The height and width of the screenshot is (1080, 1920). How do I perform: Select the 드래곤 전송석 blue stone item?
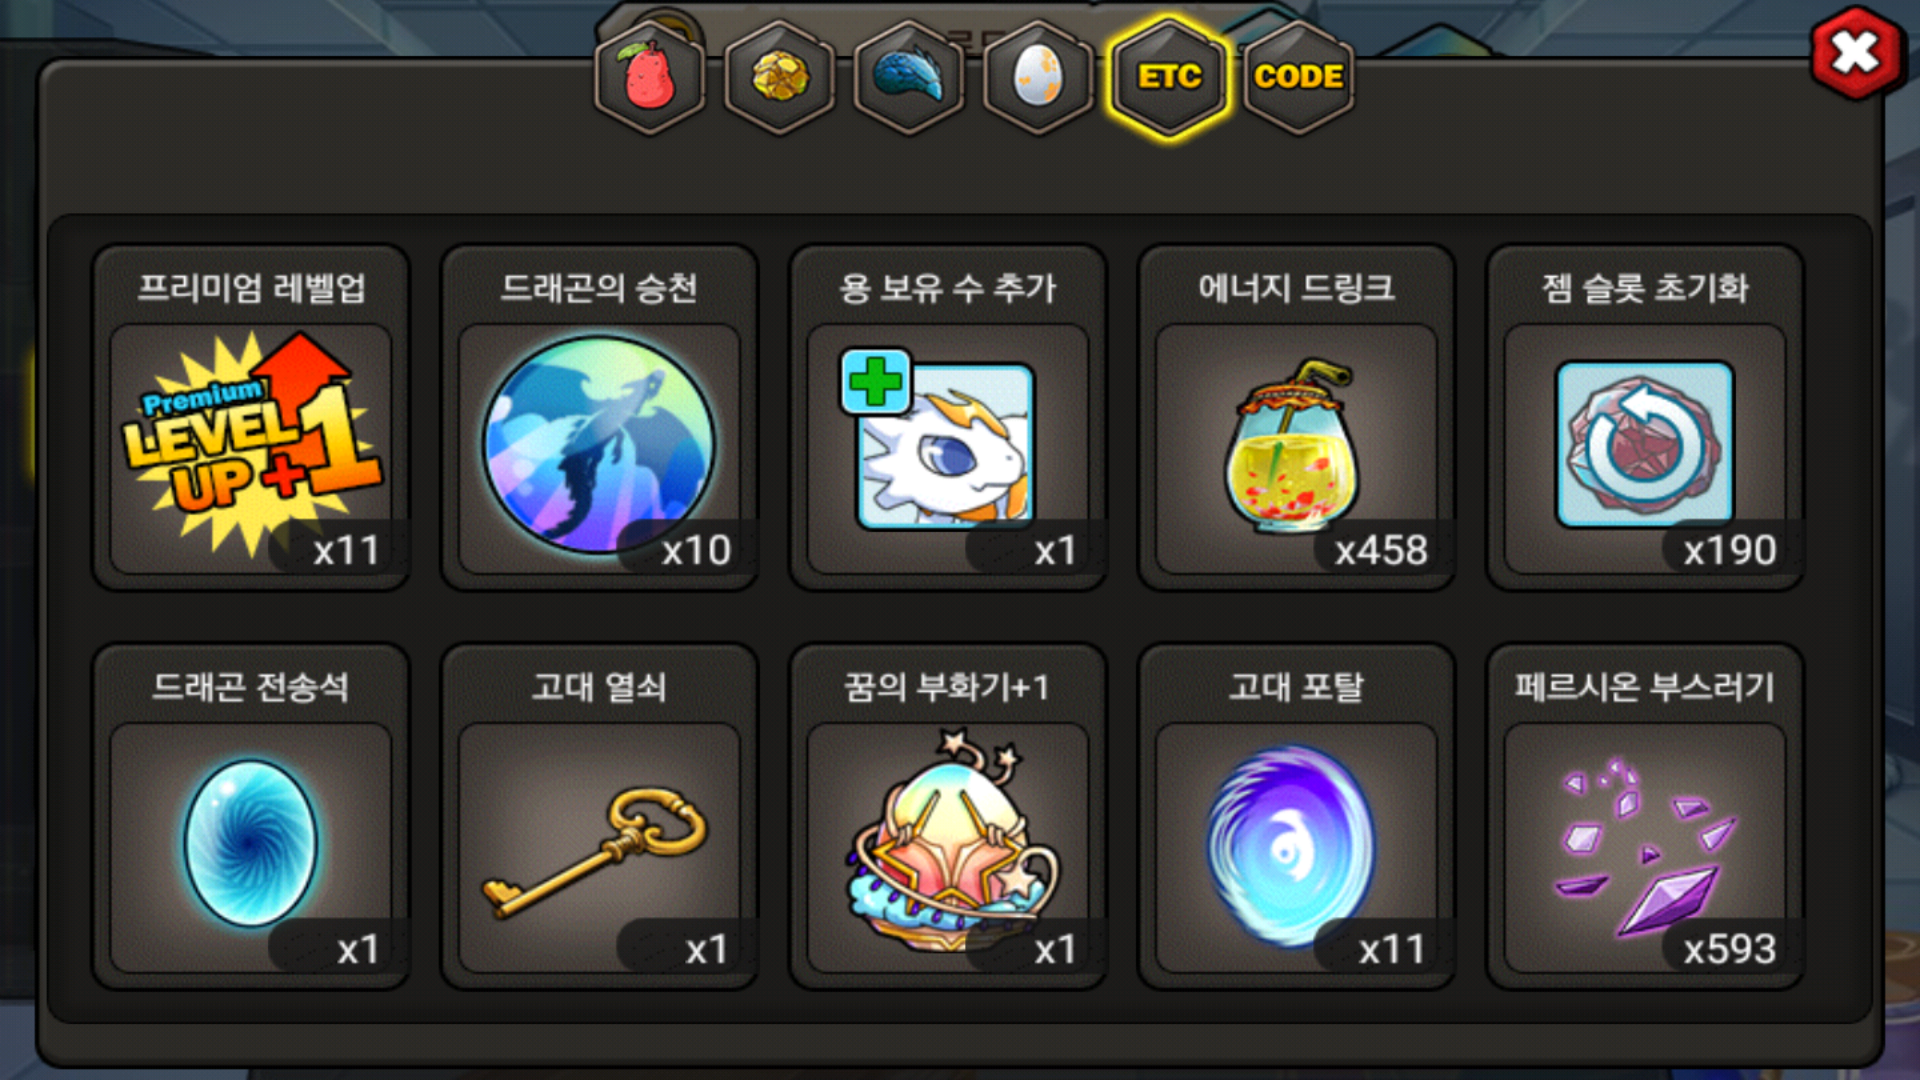(x=251, y=817)
